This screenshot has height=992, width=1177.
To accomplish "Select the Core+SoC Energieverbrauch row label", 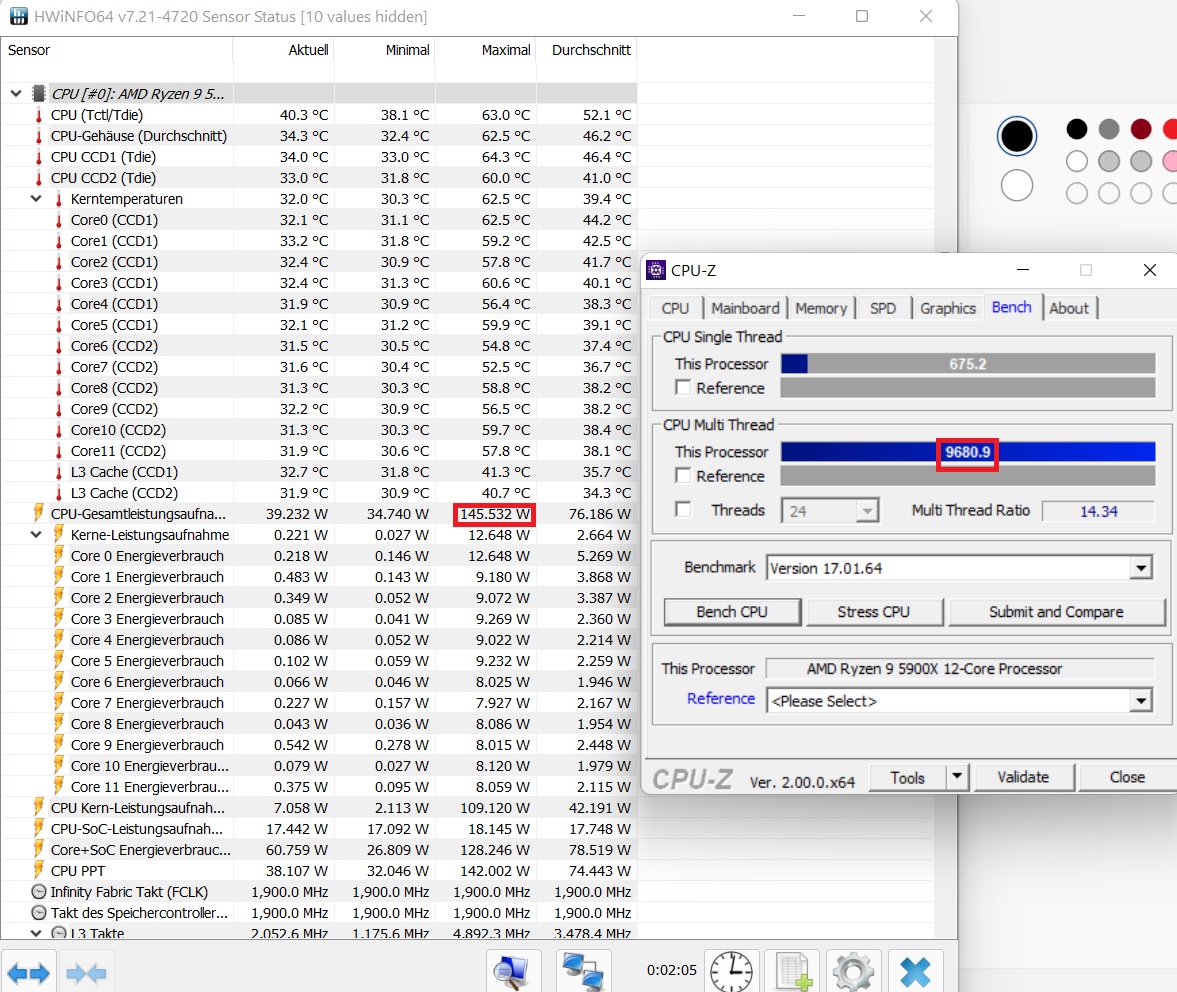I will click(x=140, y=850).
